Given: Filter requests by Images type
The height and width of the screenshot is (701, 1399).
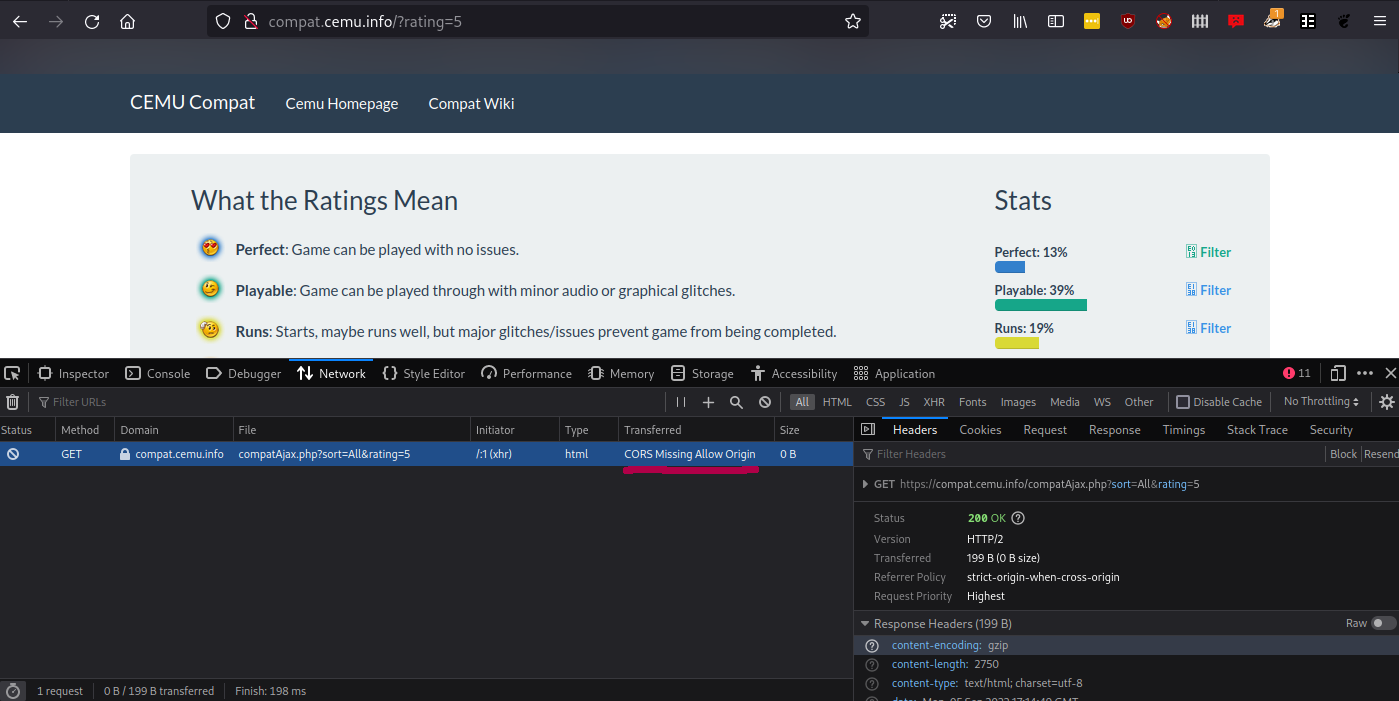Looking at the screenshot, I should 1018,402.
